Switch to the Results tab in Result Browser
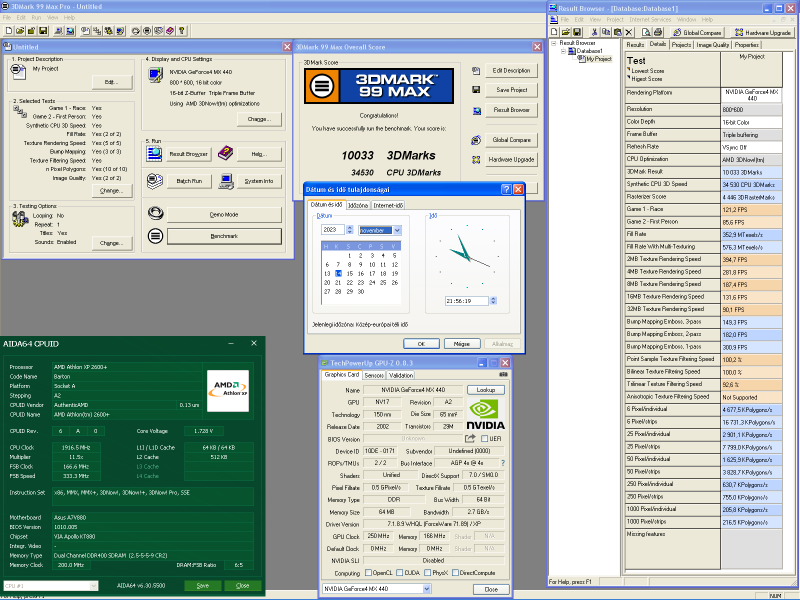Viewport: 800px width, 600px height. [635, 45]
